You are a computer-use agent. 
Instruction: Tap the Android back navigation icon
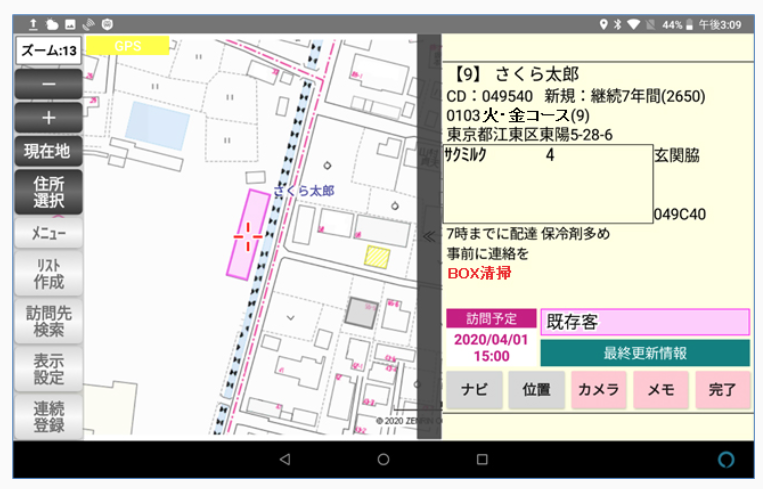click(x=284, y=459)
